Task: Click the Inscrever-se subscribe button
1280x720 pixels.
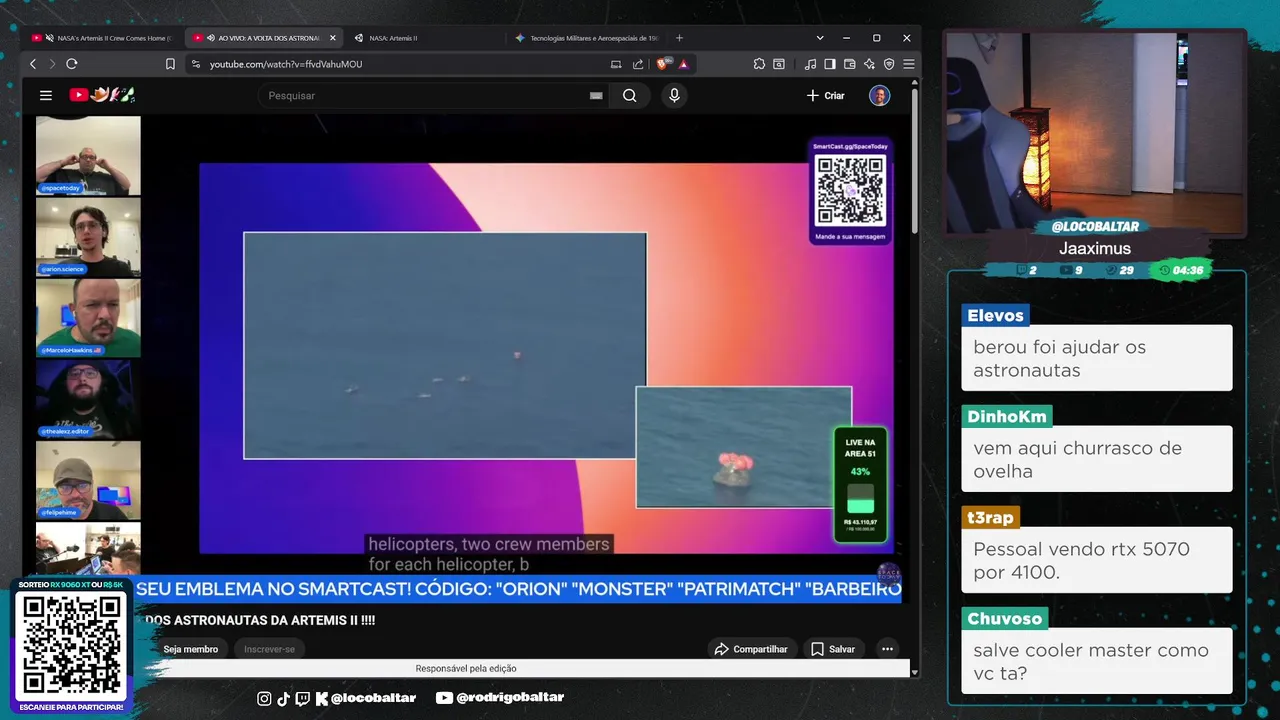Action: pyautogui.click(x=269, y=649)
